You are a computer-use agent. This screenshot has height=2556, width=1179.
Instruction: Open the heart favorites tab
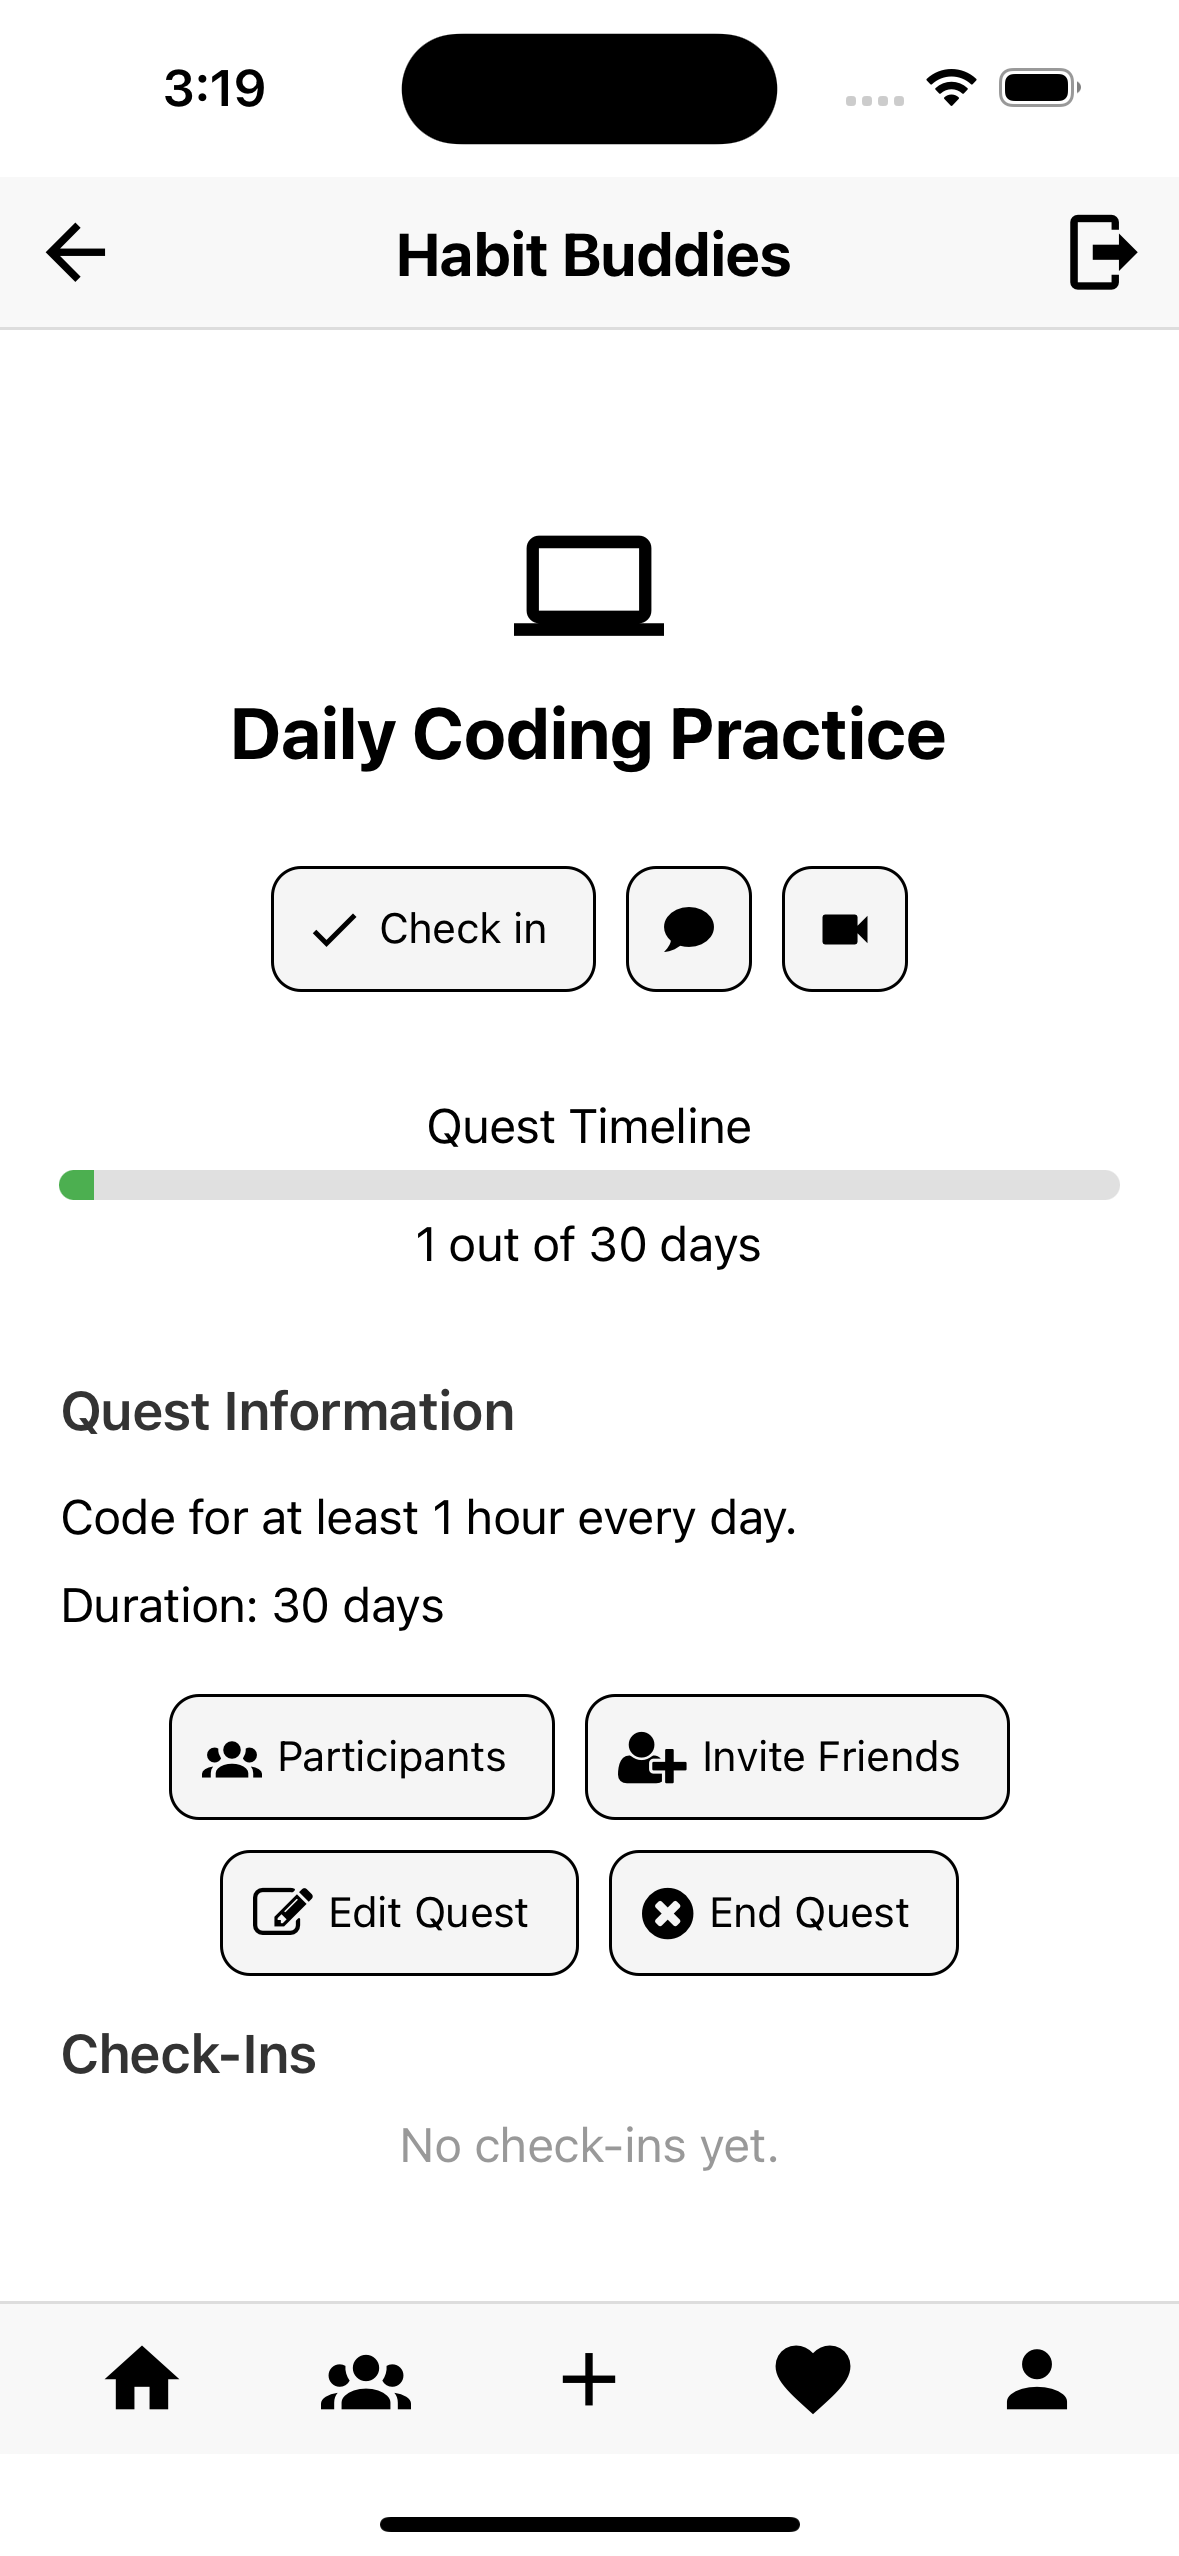(812, 2379)
